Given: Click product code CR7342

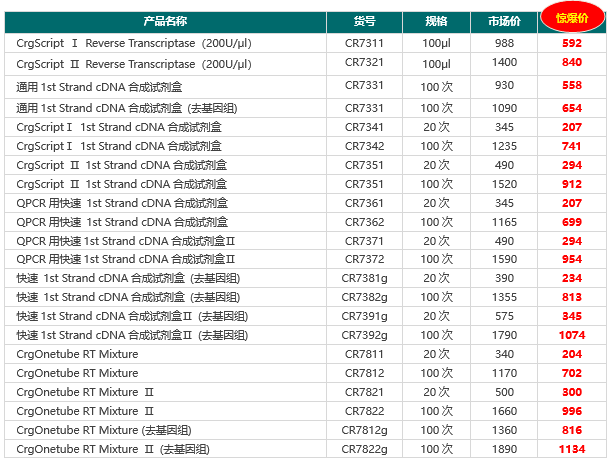Looking at the screenshot, I should point(364,147).
